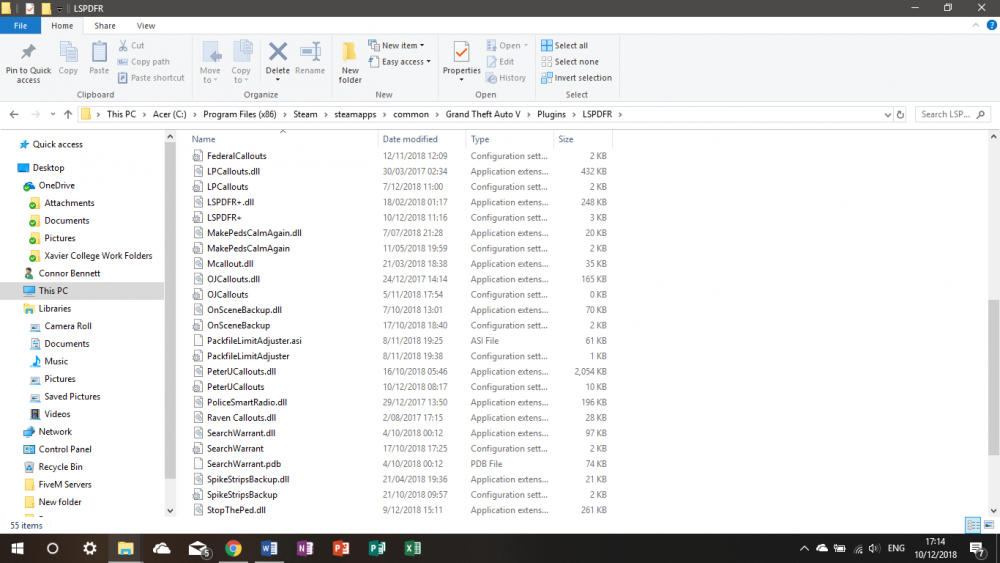The image size is (1000, 563).
Task: Click Search LSPDFR box
Action: (x=953, y=115)
